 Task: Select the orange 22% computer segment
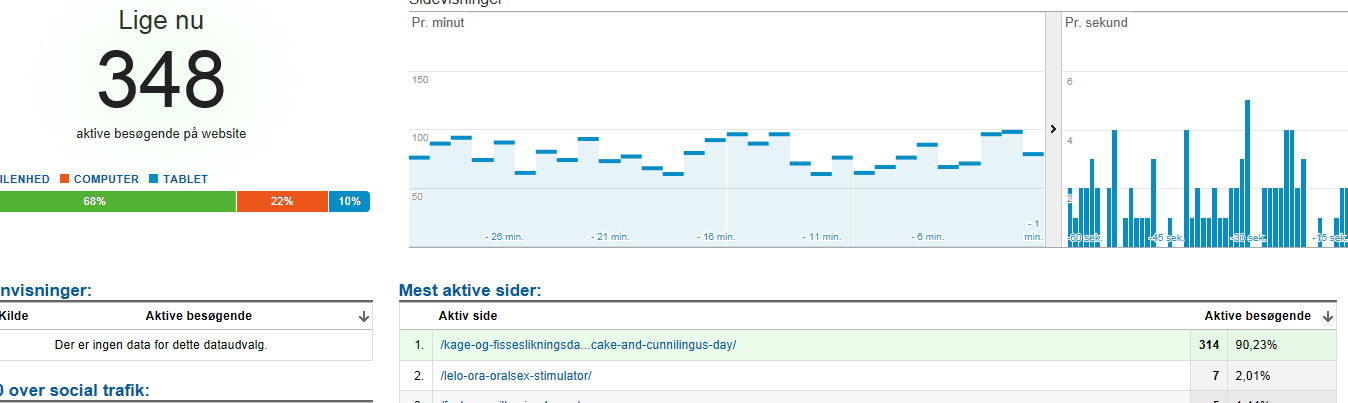coord(282,201)
